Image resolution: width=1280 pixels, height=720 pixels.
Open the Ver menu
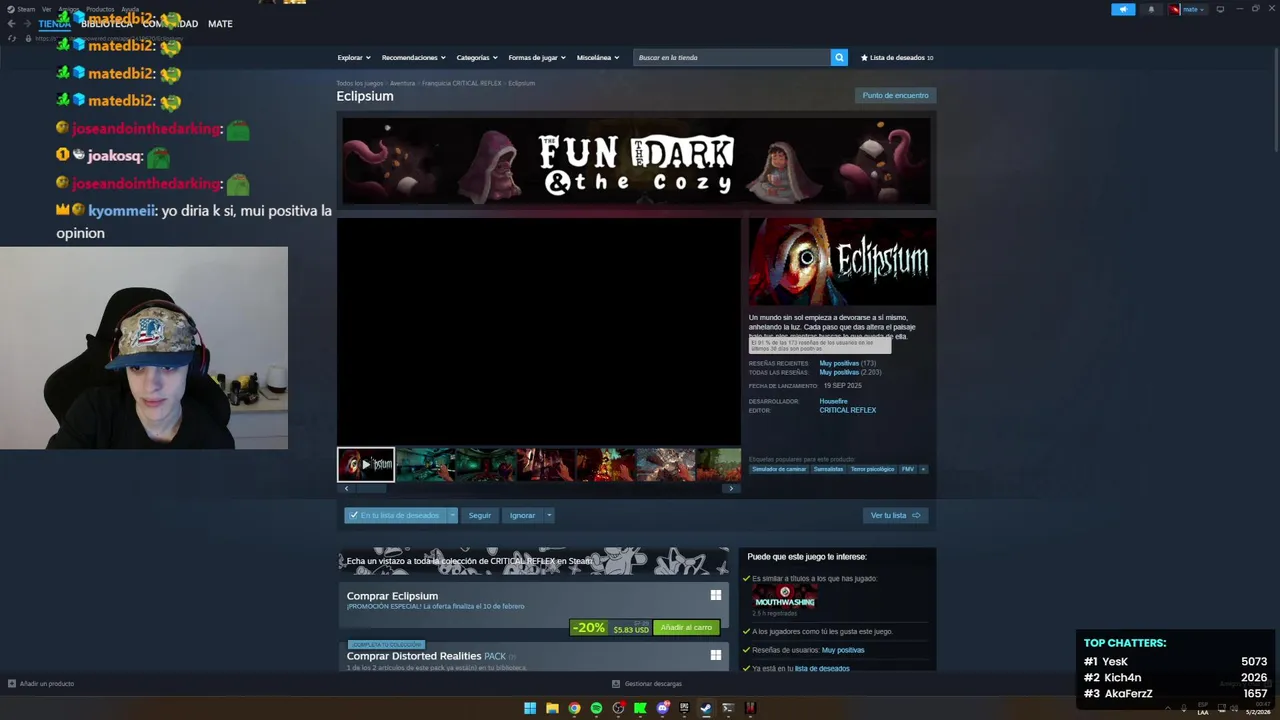(46, 9)
